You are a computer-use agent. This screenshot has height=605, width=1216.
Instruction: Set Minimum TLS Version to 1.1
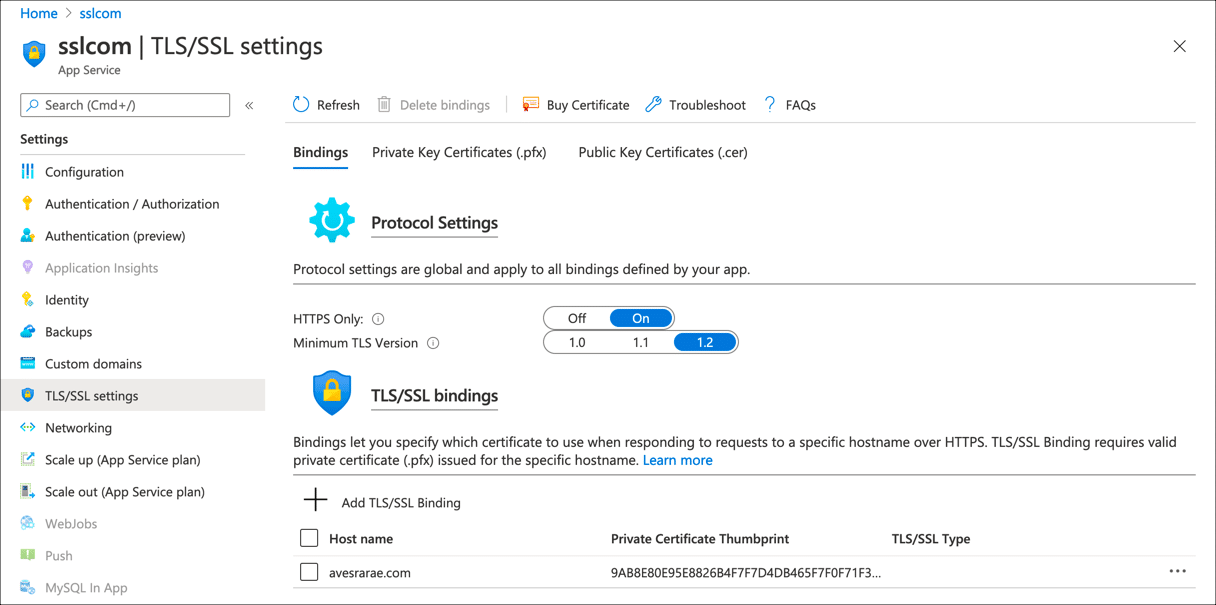(x=642, y=341)
